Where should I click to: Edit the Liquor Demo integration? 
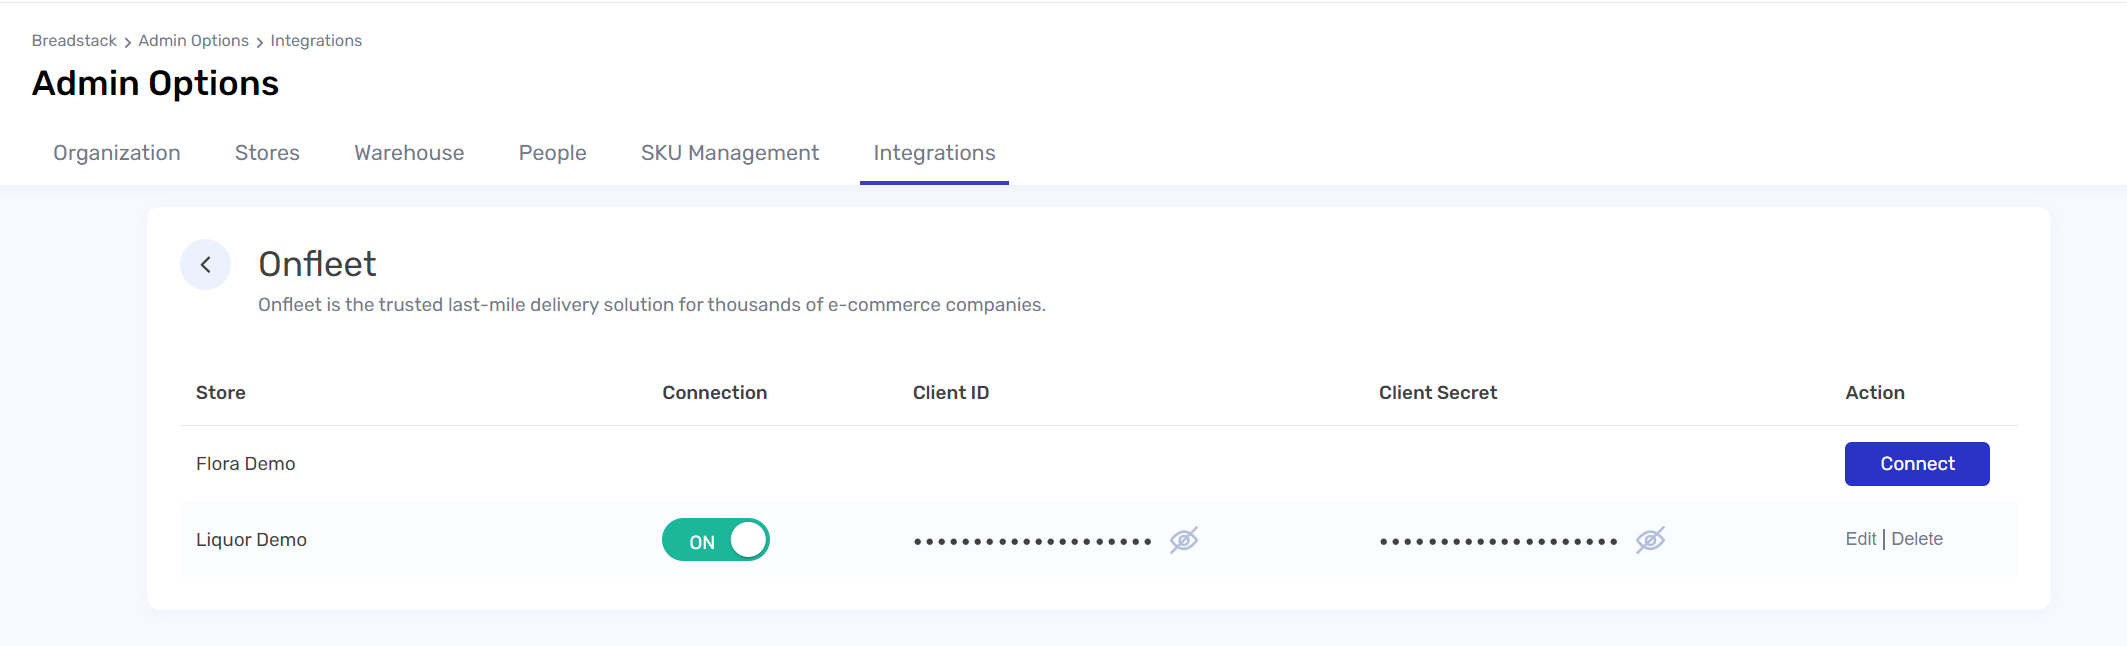(1860, 539)
